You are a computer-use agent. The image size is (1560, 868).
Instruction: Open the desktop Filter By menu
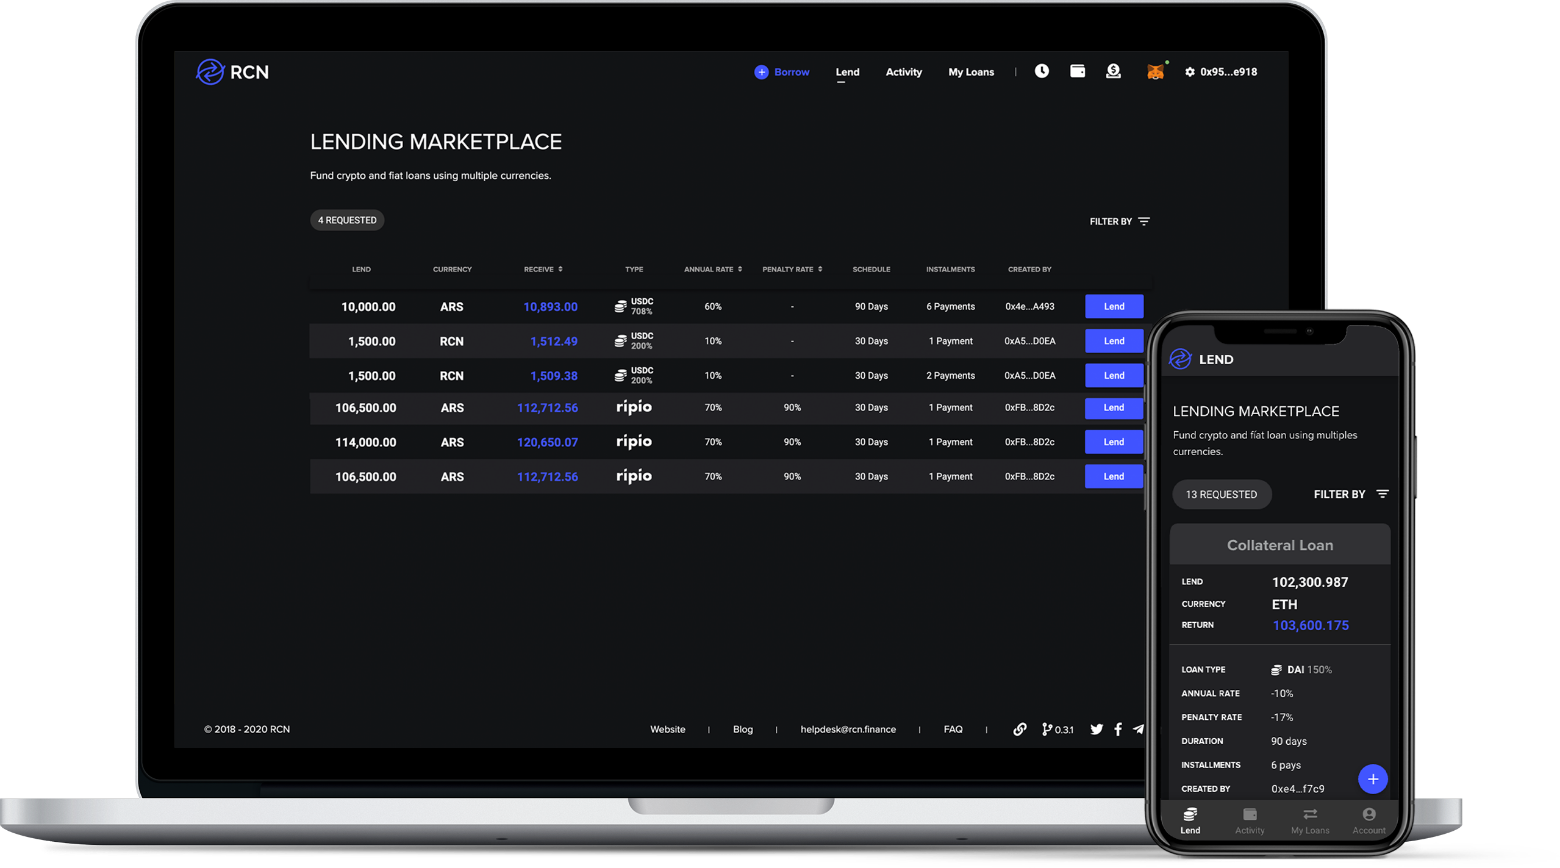(1119, 221)
